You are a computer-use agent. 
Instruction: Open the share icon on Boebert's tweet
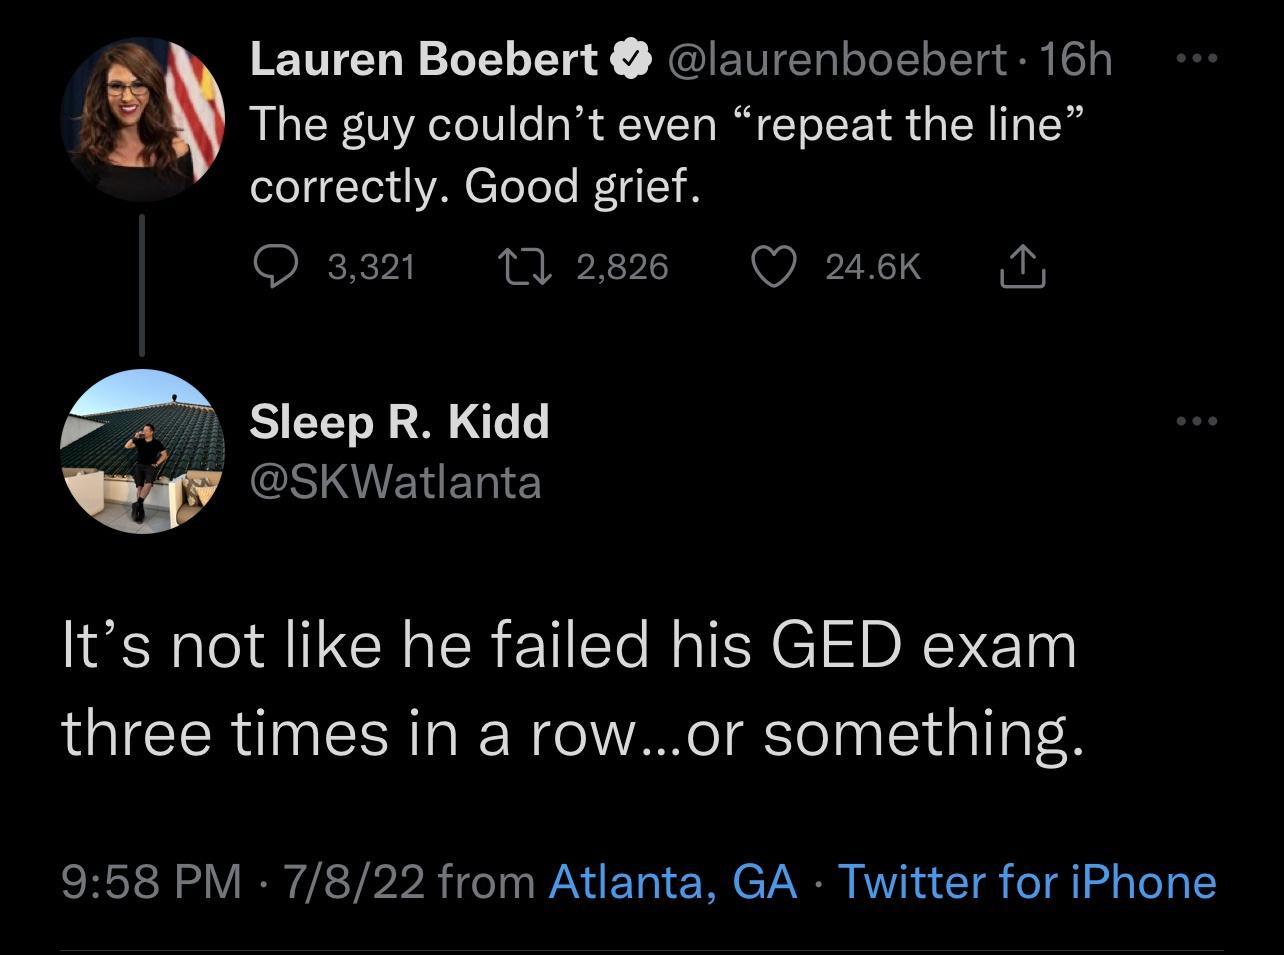click(1021, 265)
